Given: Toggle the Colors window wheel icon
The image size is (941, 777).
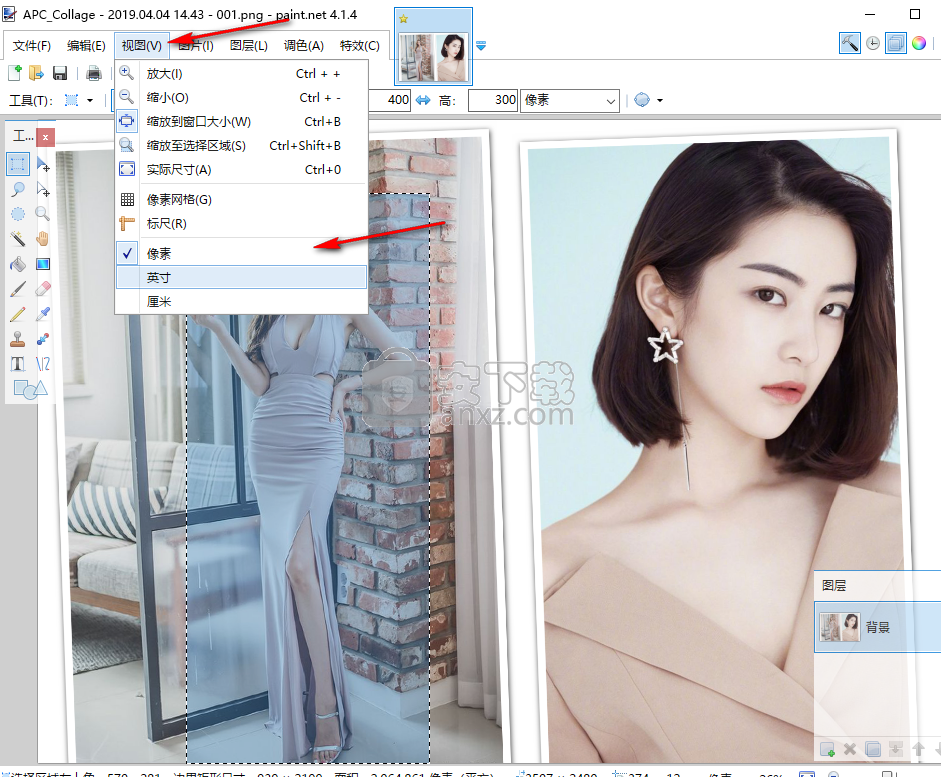Looking at the screenshot, I should 919,43.
